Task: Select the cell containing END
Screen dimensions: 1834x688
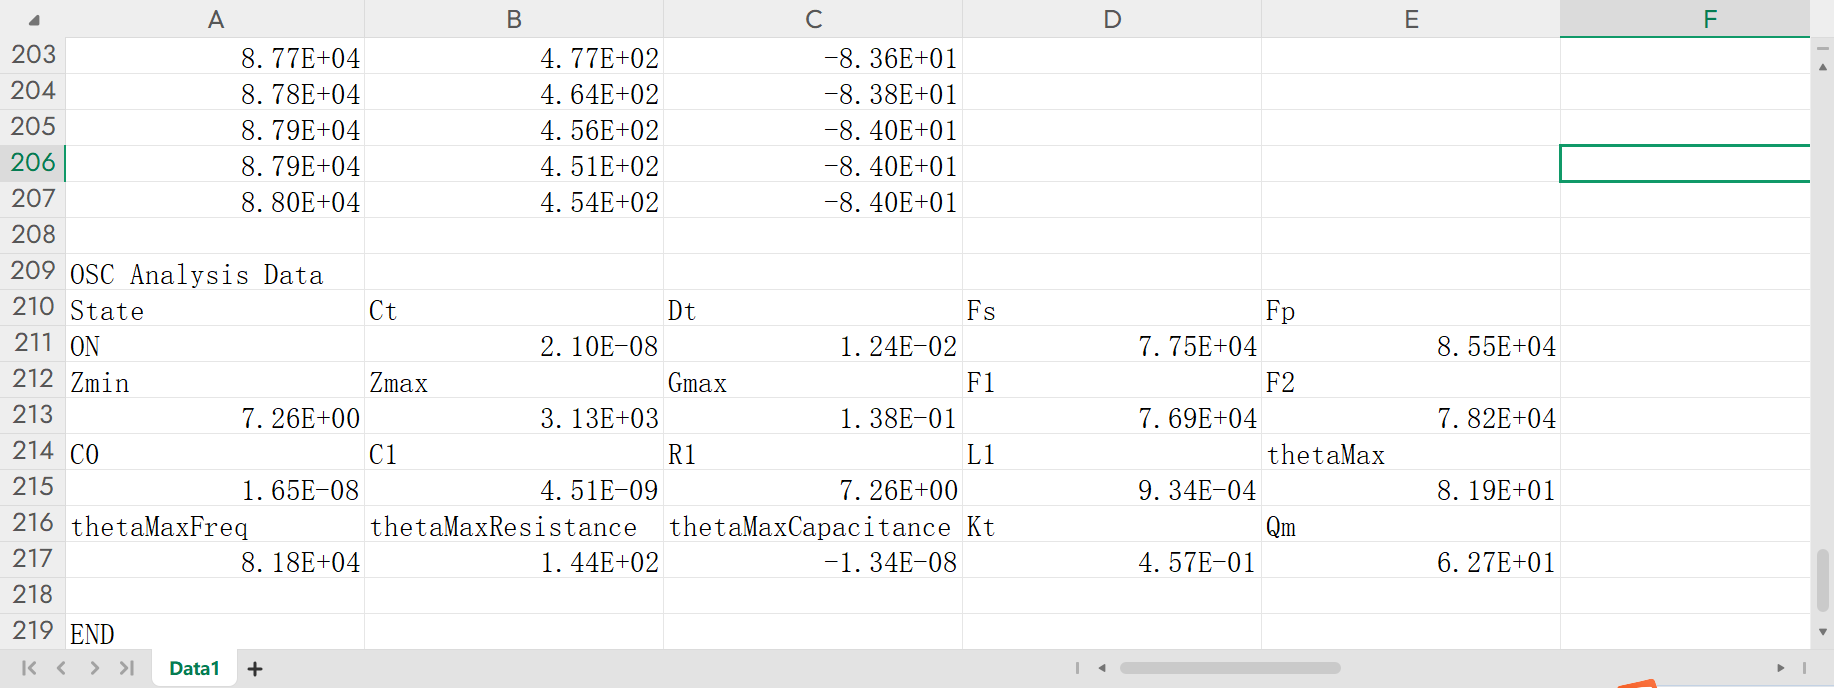Action: pyautogui.click(x=93, y=635)
